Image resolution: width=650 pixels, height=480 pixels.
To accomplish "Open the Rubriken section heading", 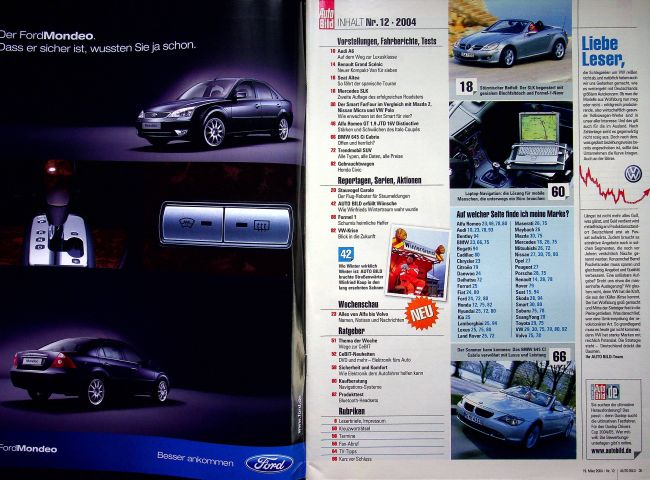I will (x=335, y=409).
